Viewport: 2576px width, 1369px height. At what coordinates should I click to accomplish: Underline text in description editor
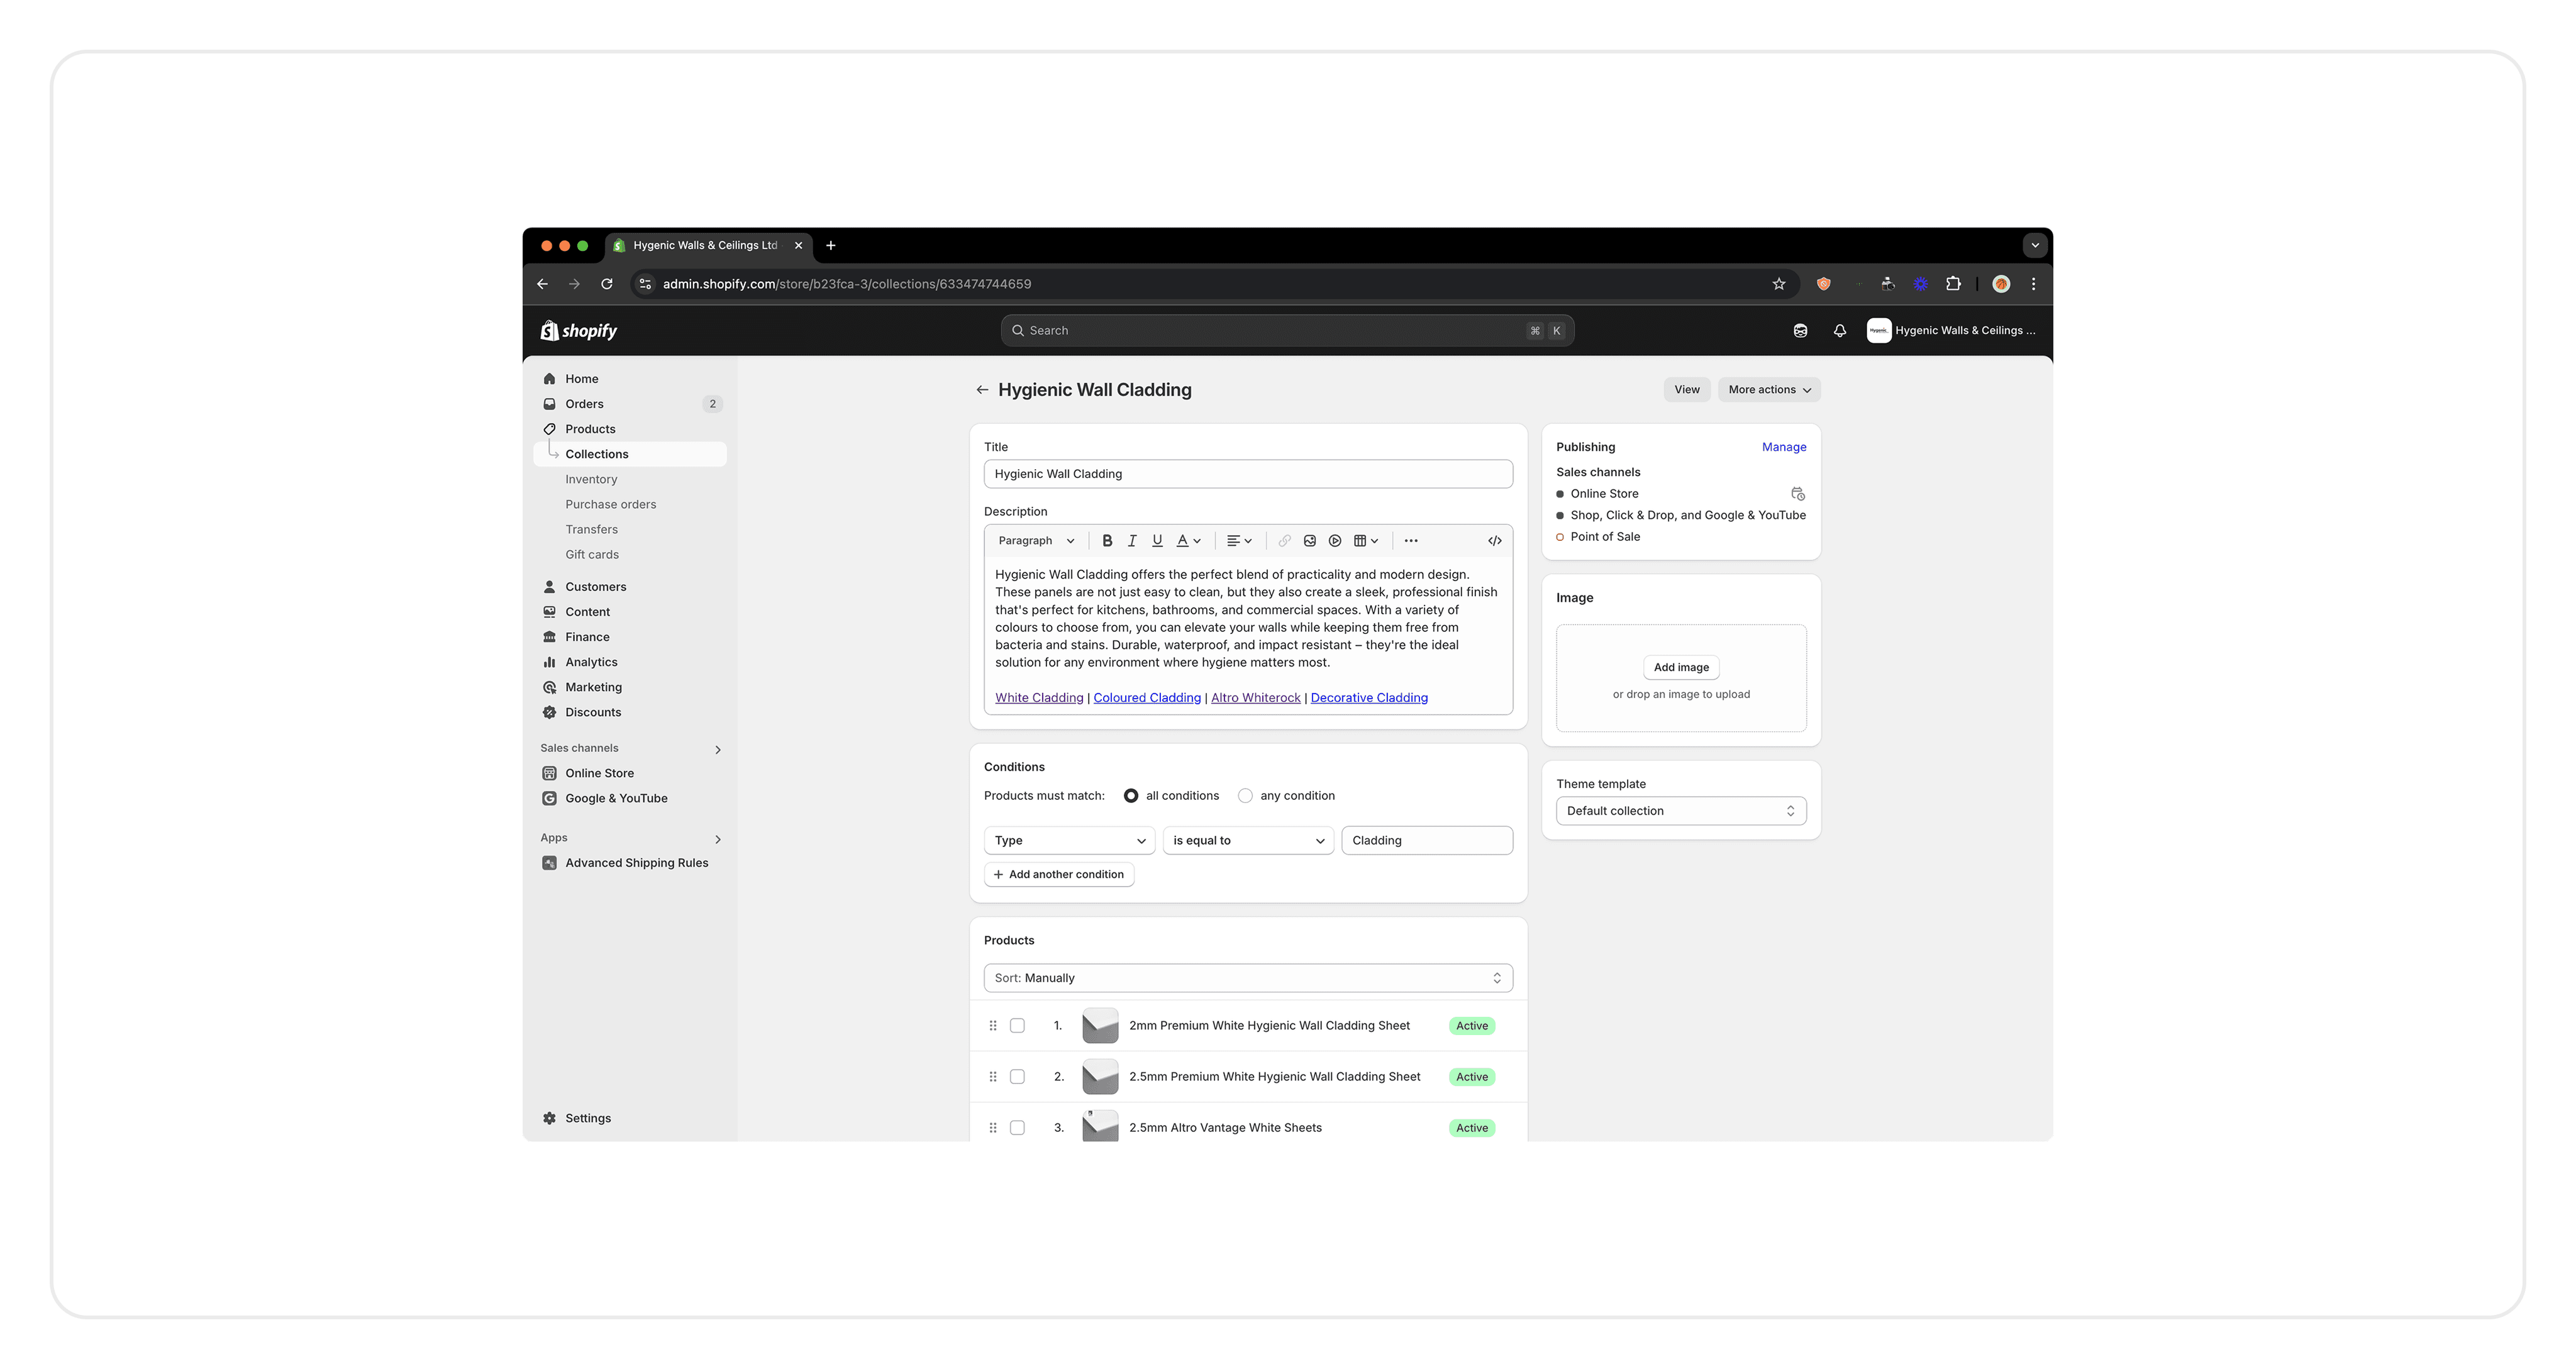(1157, 541)
